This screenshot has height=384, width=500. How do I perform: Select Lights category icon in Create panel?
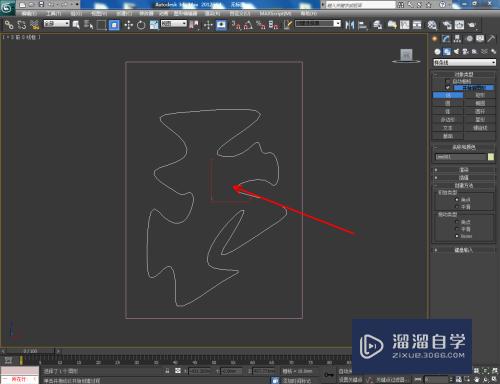[456, 52]
